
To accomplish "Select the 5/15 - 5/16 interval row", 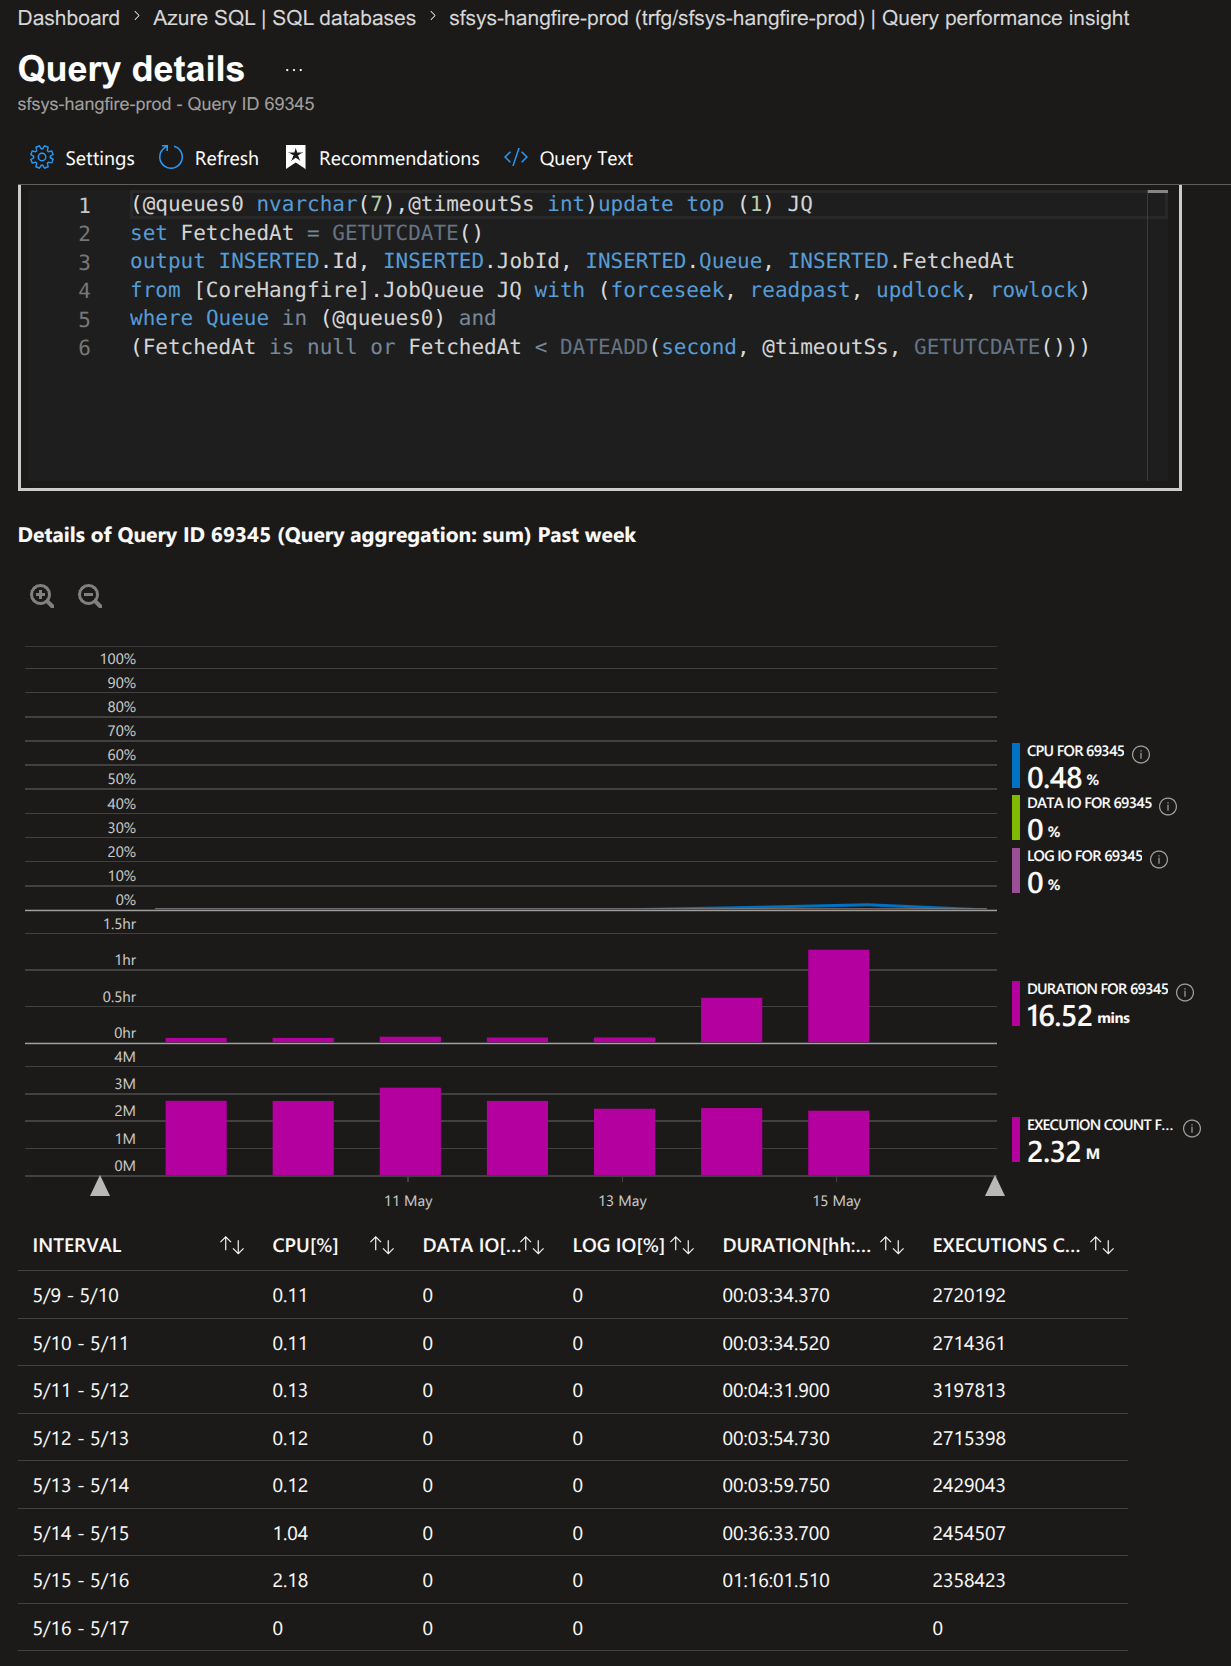I will (573, 1580).
